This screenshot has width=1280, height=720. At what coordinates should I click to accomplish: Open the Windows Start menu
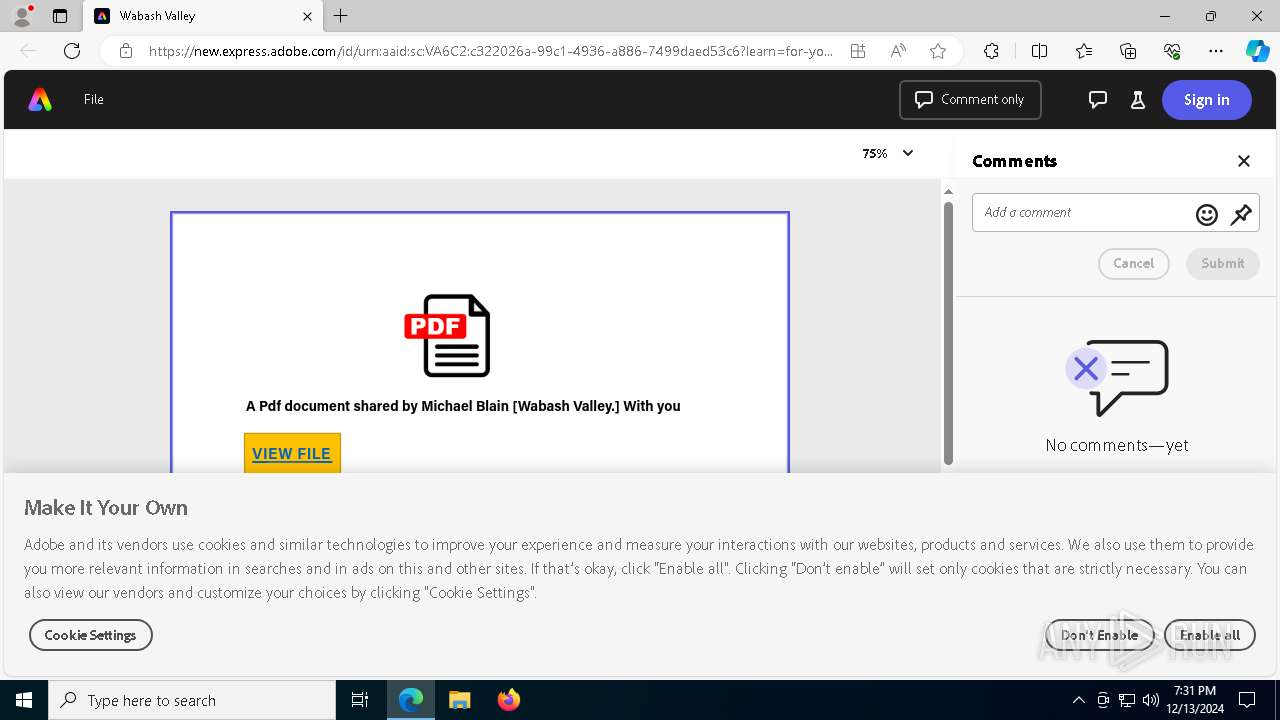point(24,700)
